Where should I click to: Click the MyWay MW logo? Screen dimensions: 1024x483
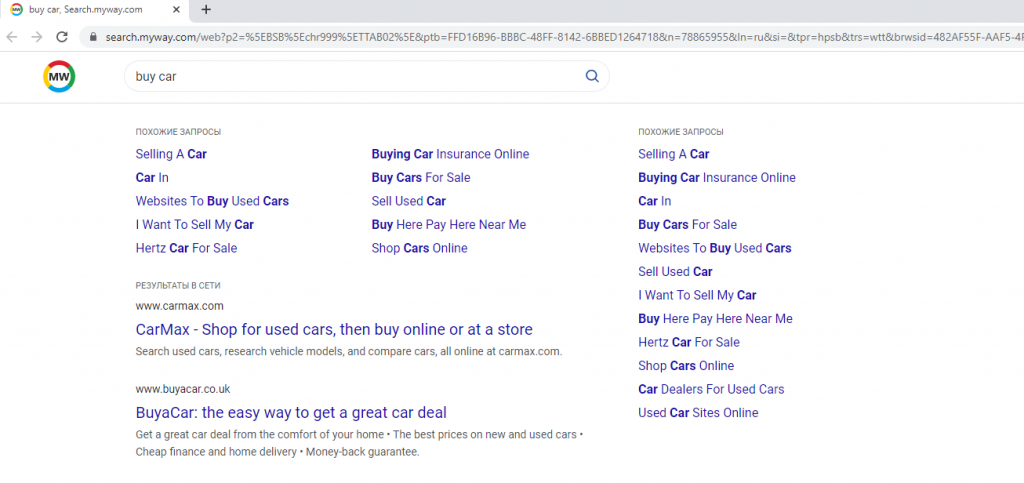59,76
